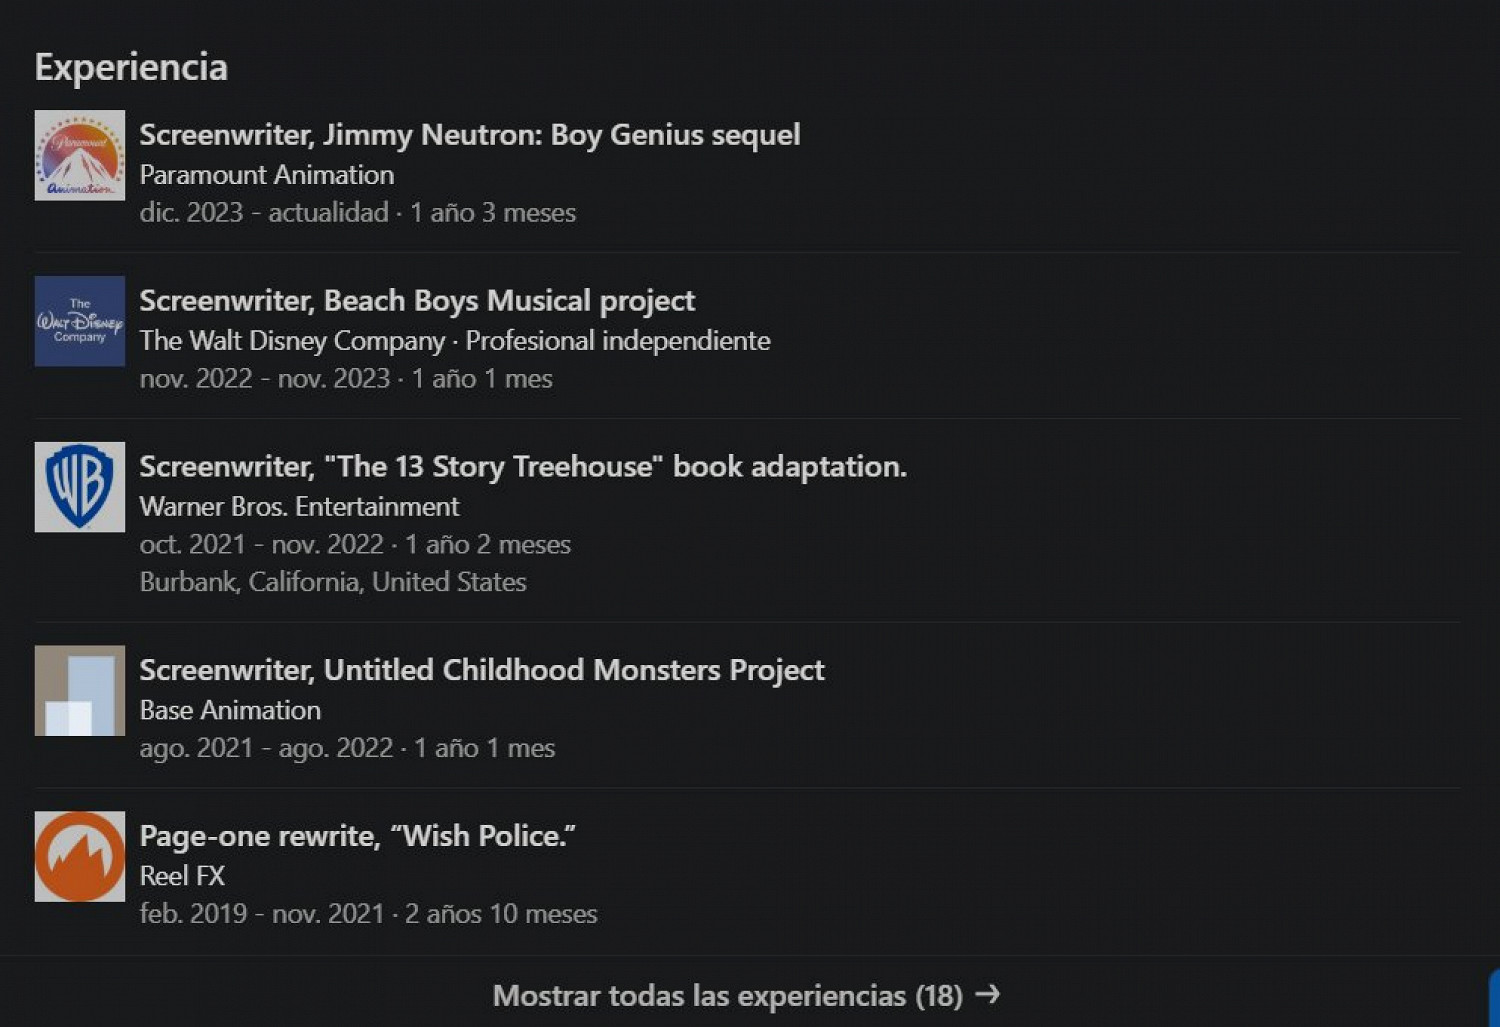Click the Experiencia section heading

(x=131, y=67)
